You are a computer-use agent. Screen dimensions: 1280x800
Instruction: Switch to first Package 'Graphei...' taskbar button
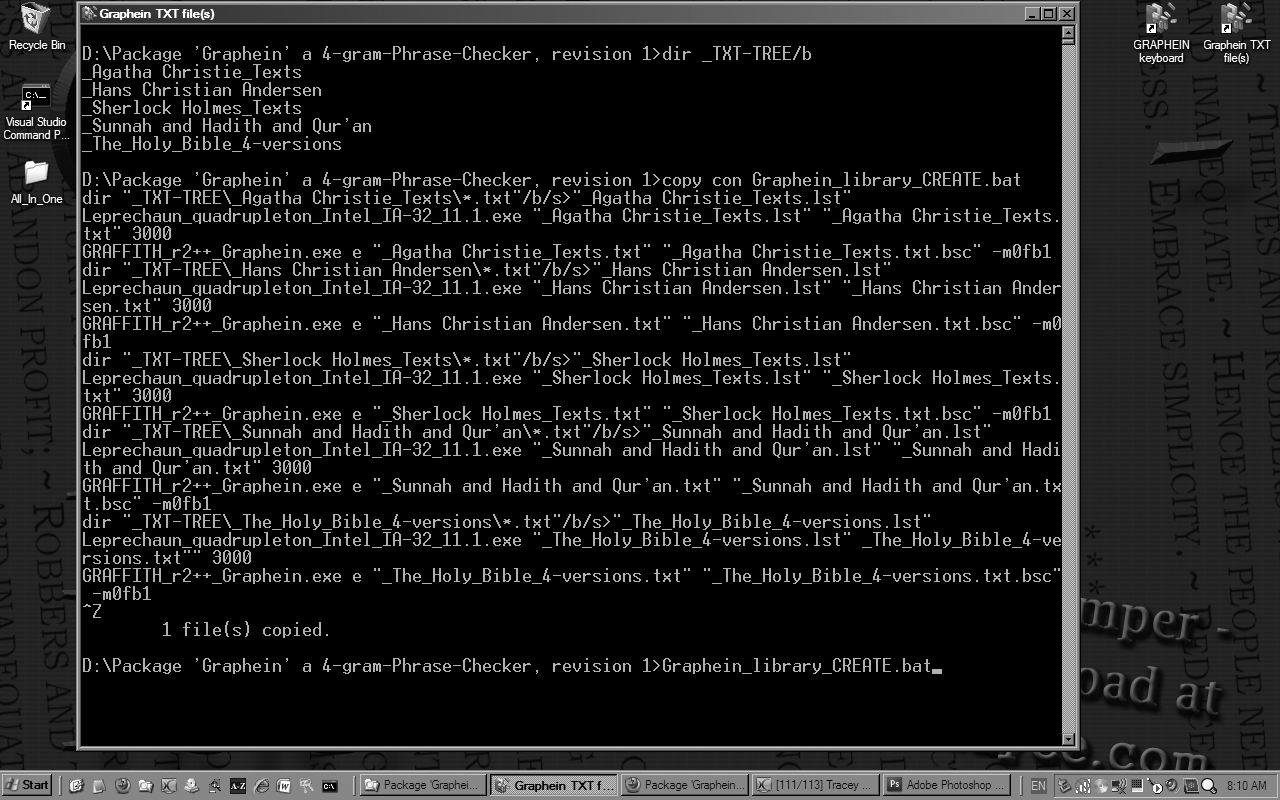pyautogui.click(x=423, y=785)
